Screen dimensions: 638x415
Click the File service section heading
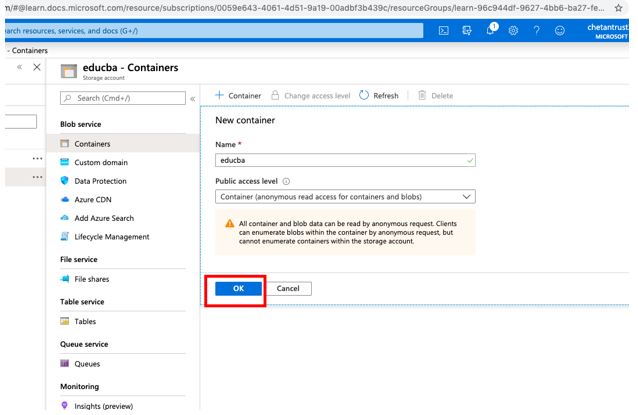point(79,259)
